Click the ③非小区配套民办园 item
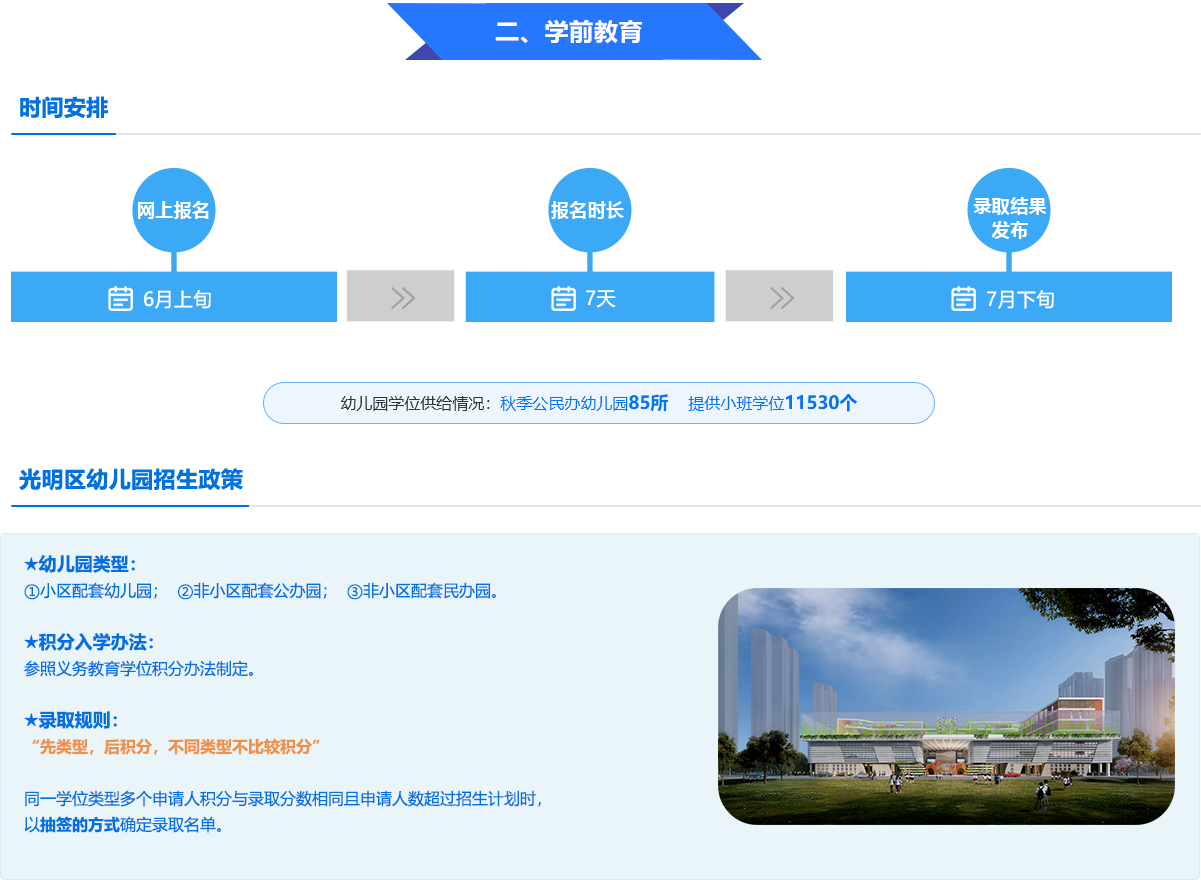The width and height of the screenshot is (1201, 880). click(423, 591)
